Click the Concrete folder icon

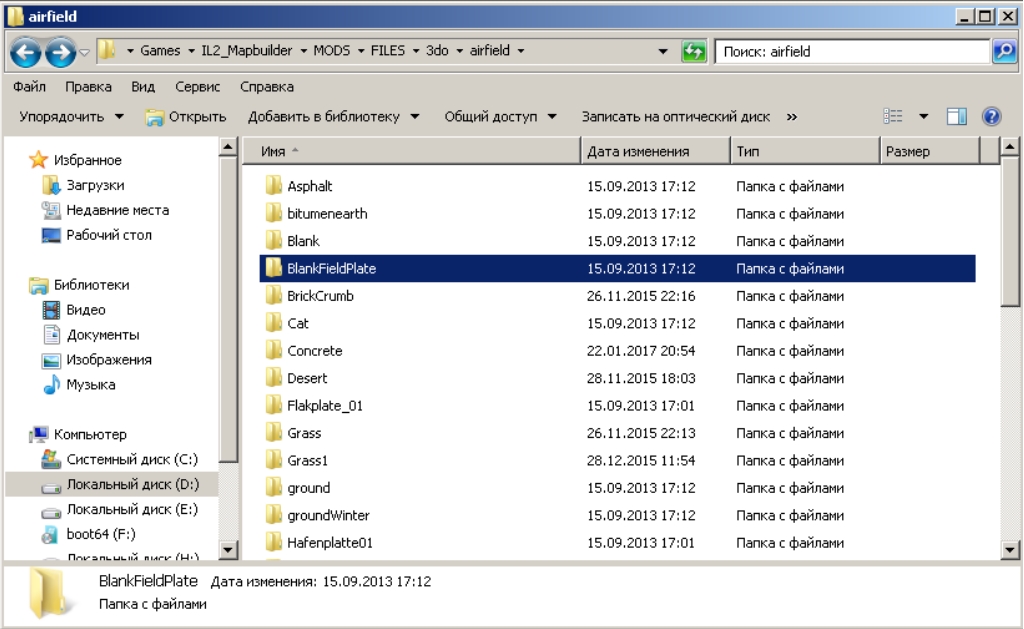tap(274, 350)
